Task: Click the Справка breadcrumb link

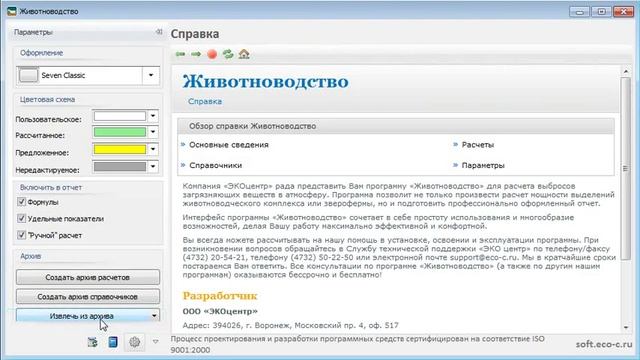Action: point(205,101)
